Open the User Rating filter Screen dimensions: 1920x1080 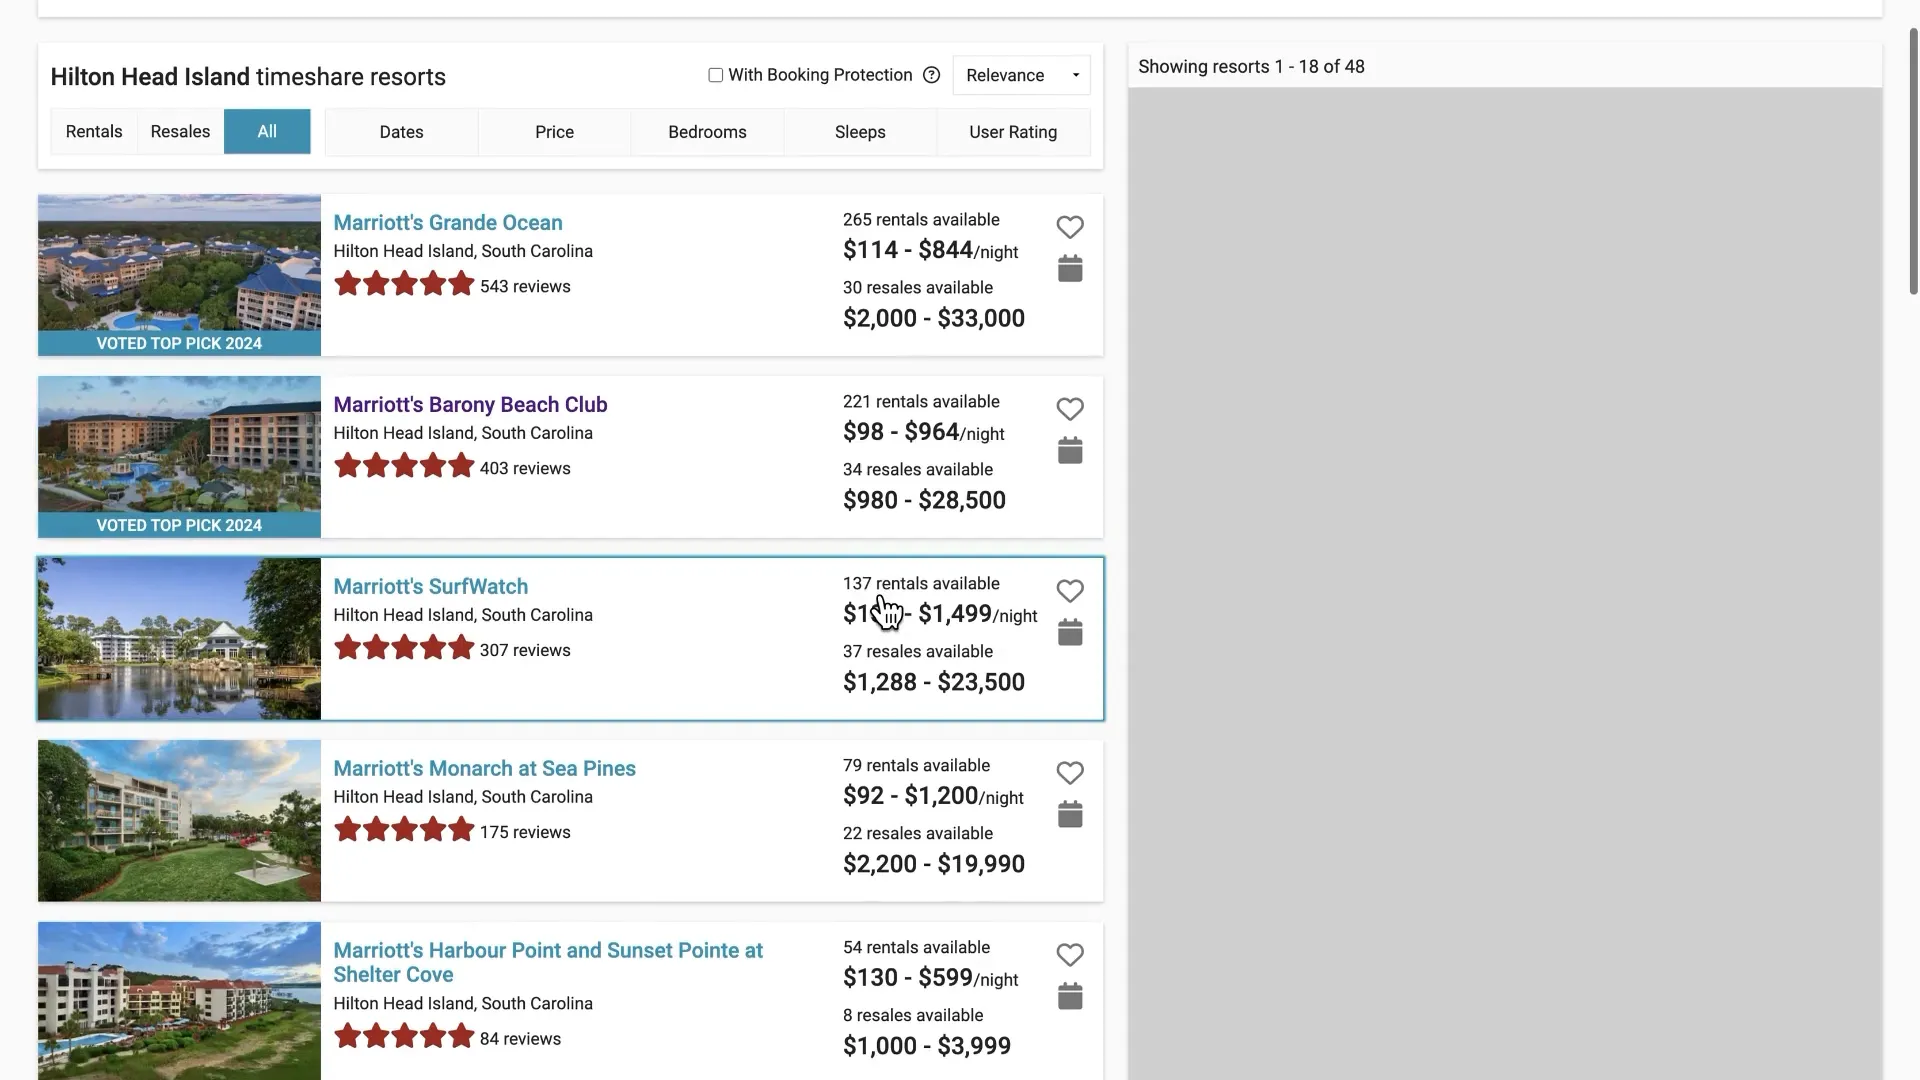1013,132
